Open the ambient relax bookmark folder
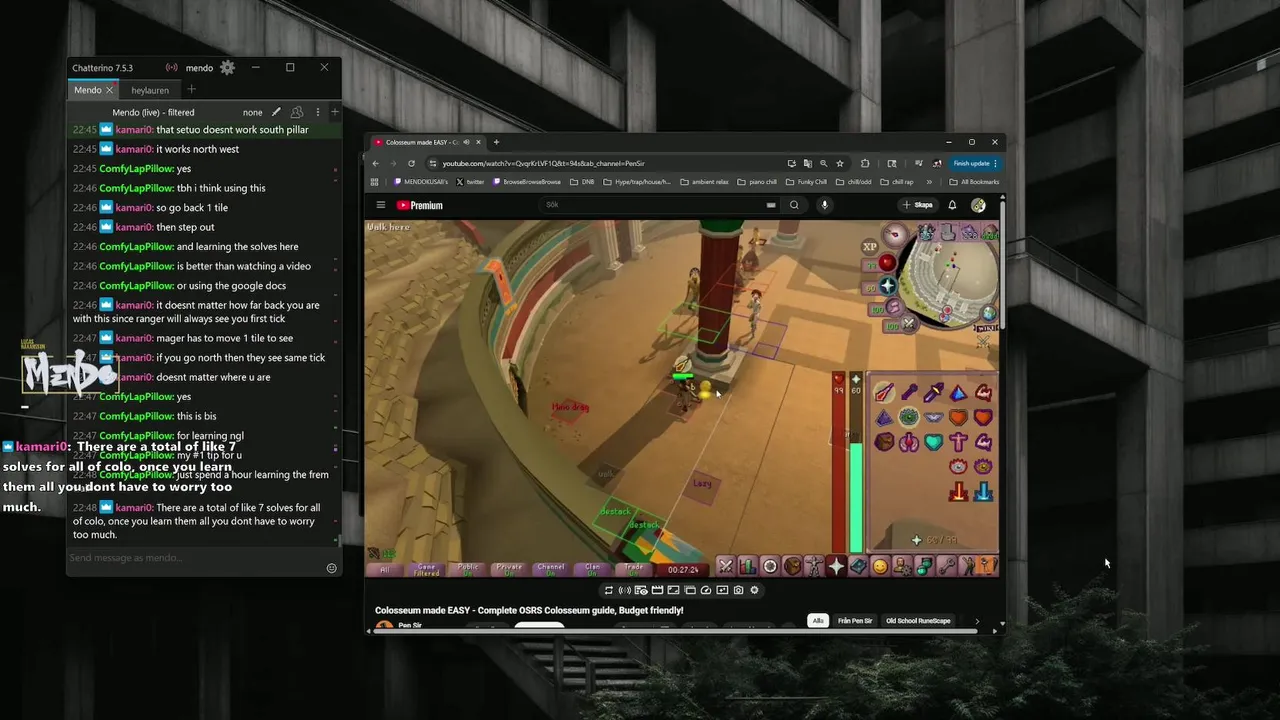Viewport: 1280px width, 720px height. (704, 182)
